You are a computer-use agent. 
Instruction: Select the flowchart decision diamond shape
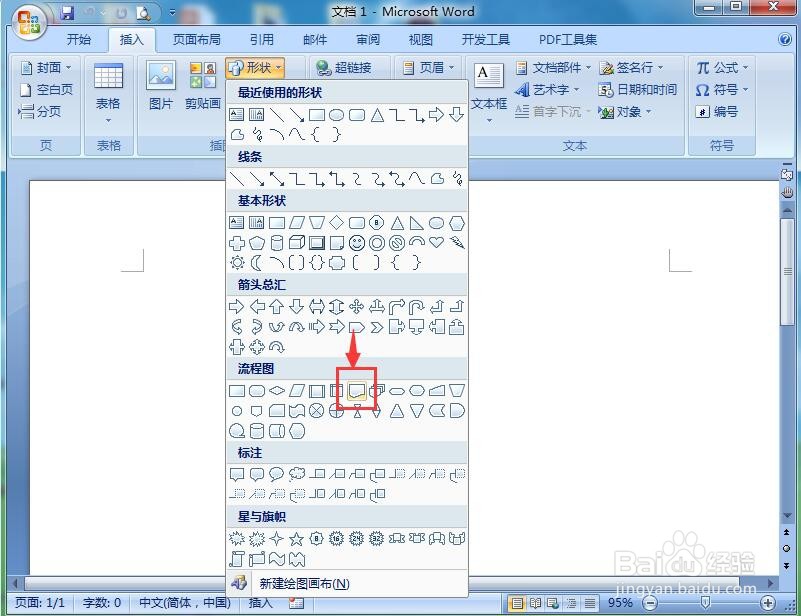pyautogui.click(x=276, y=391)
